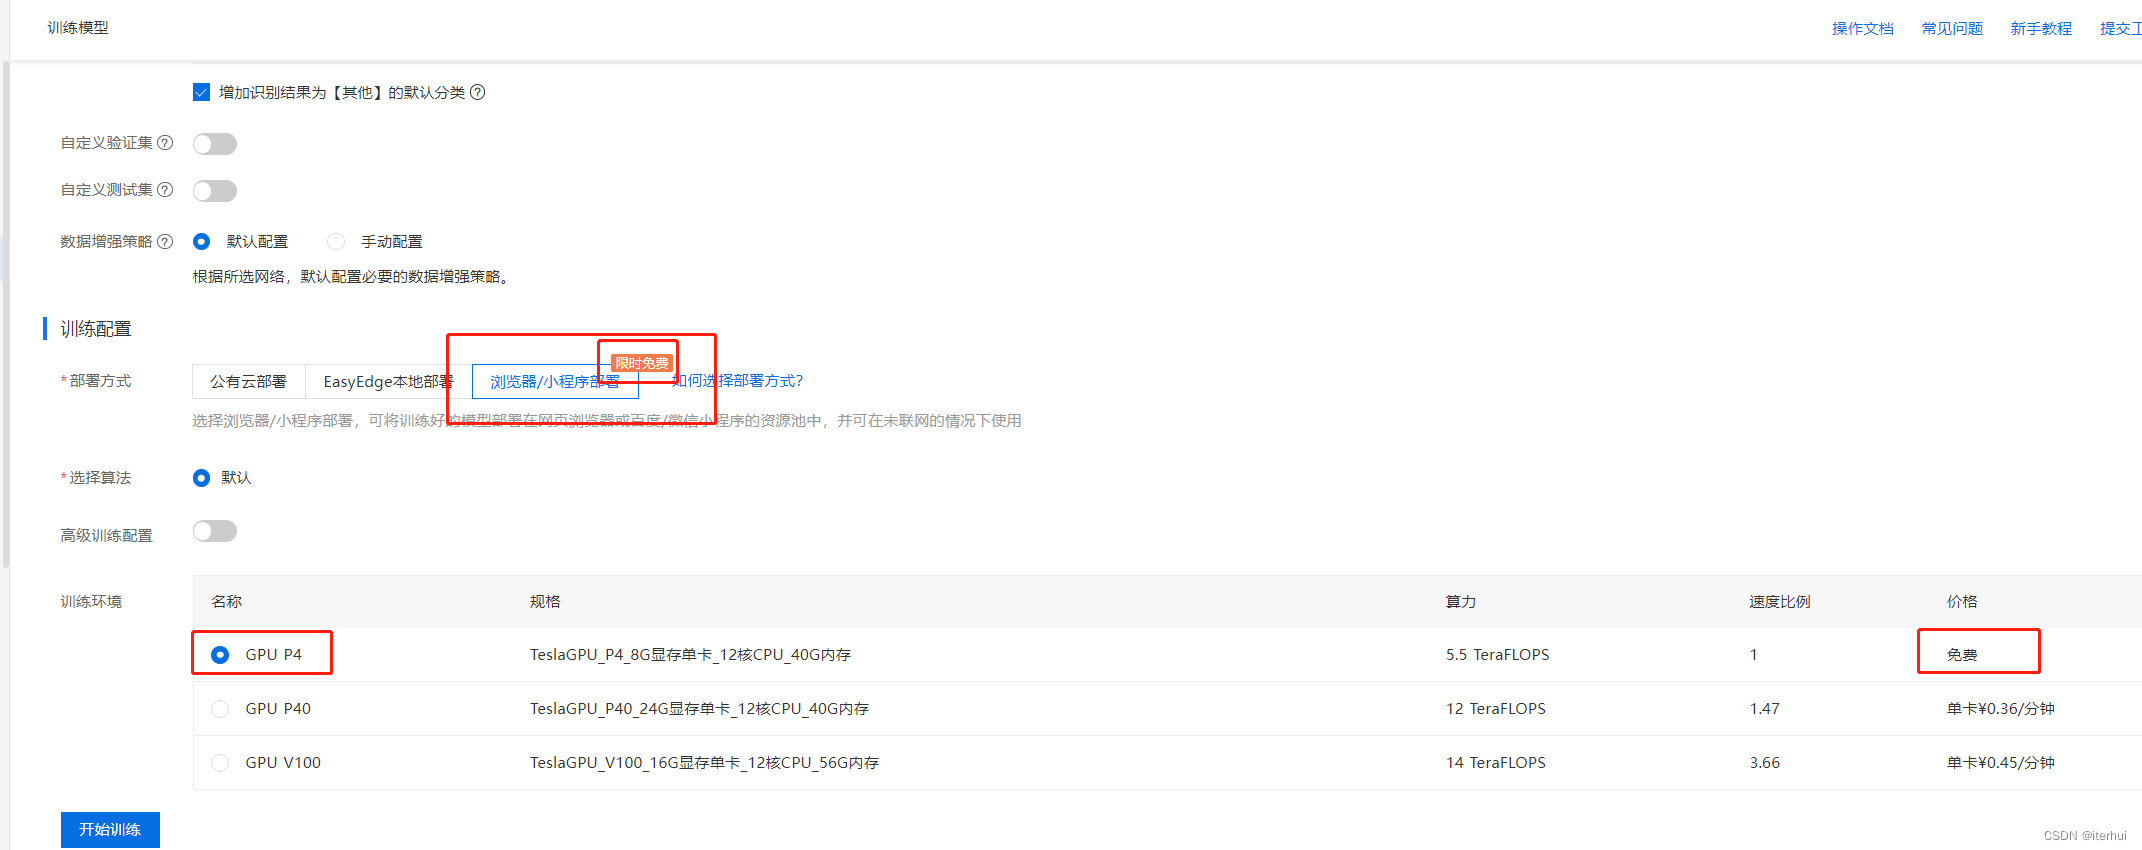Click the 算力 column header
Viewport: 2142px width, 850px height.
tap(1461, 602)
